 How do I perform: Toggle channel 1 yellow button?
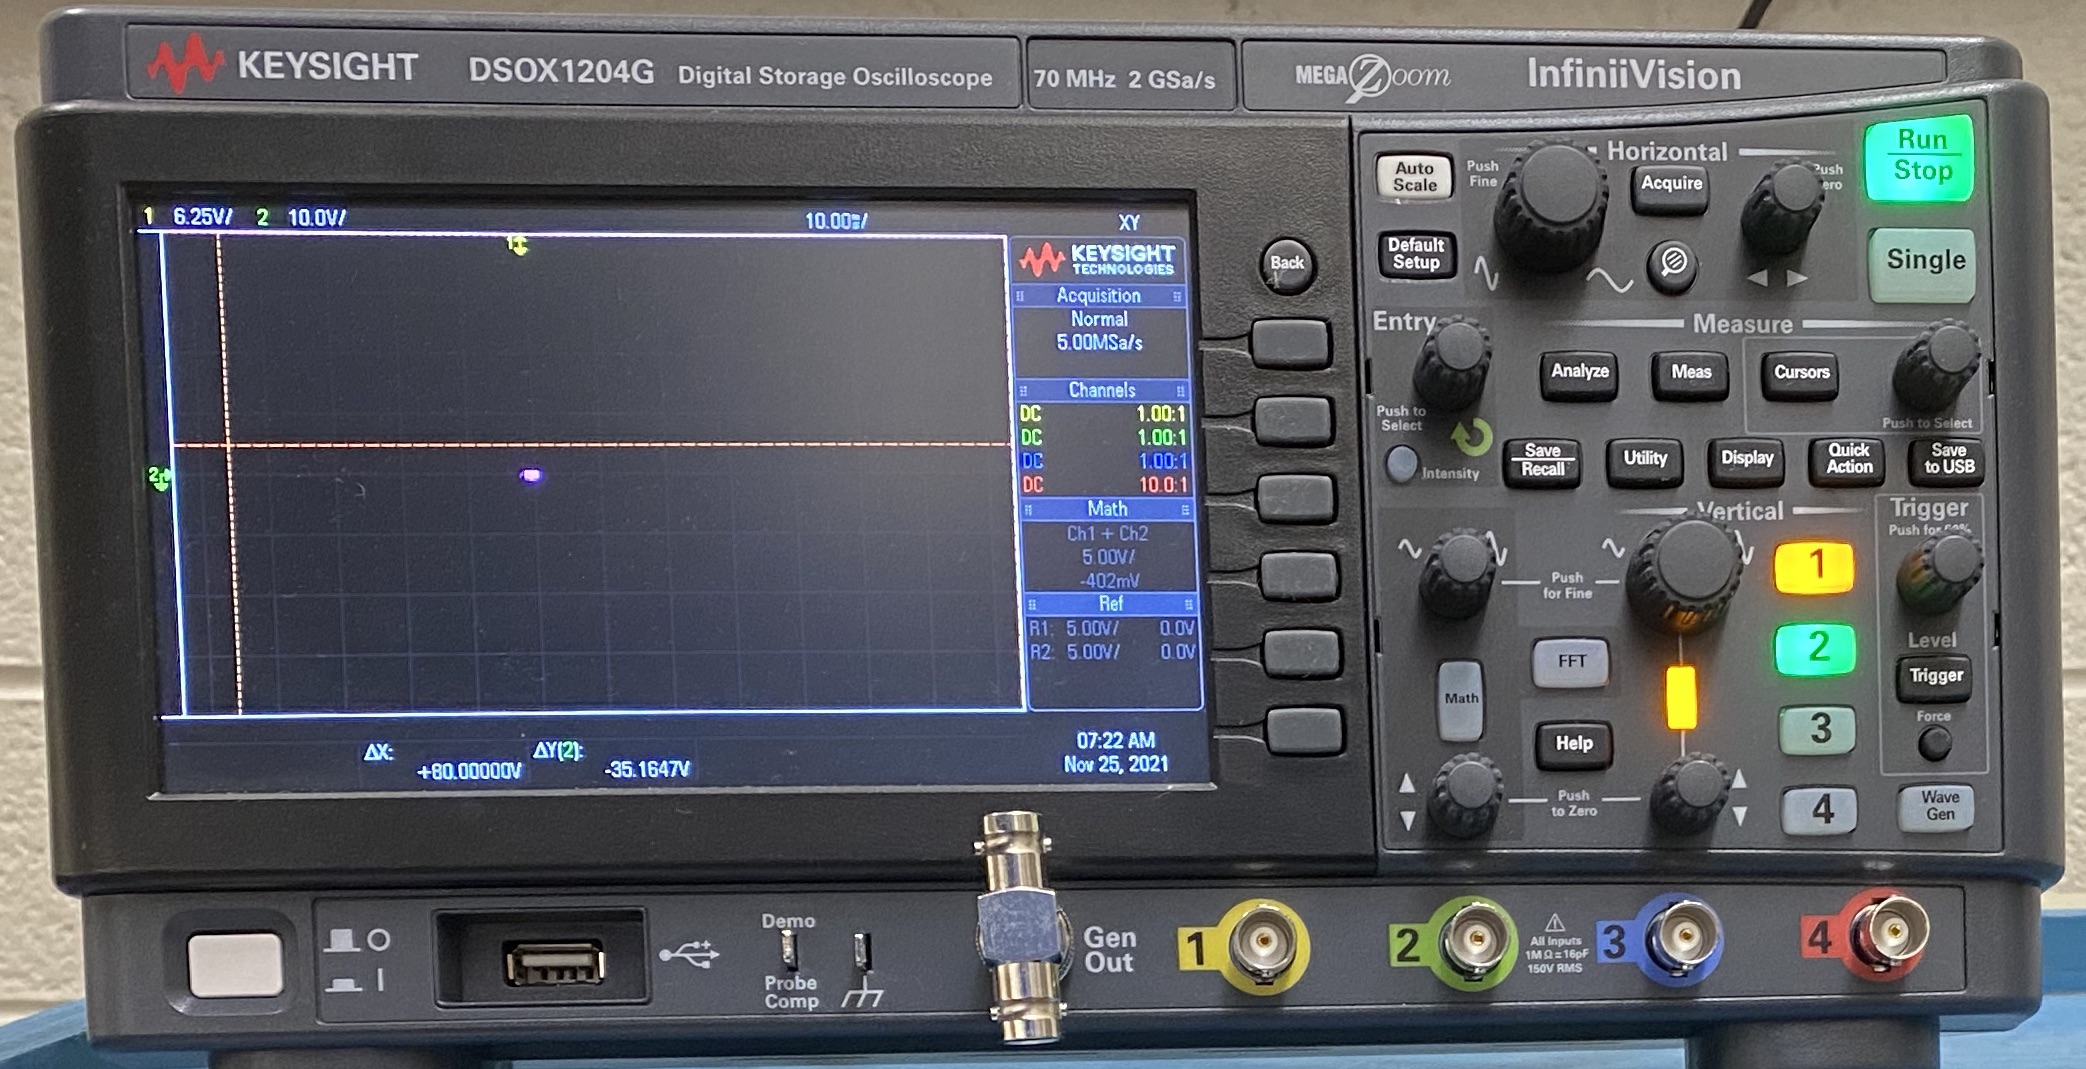[x=1814, y=566]
